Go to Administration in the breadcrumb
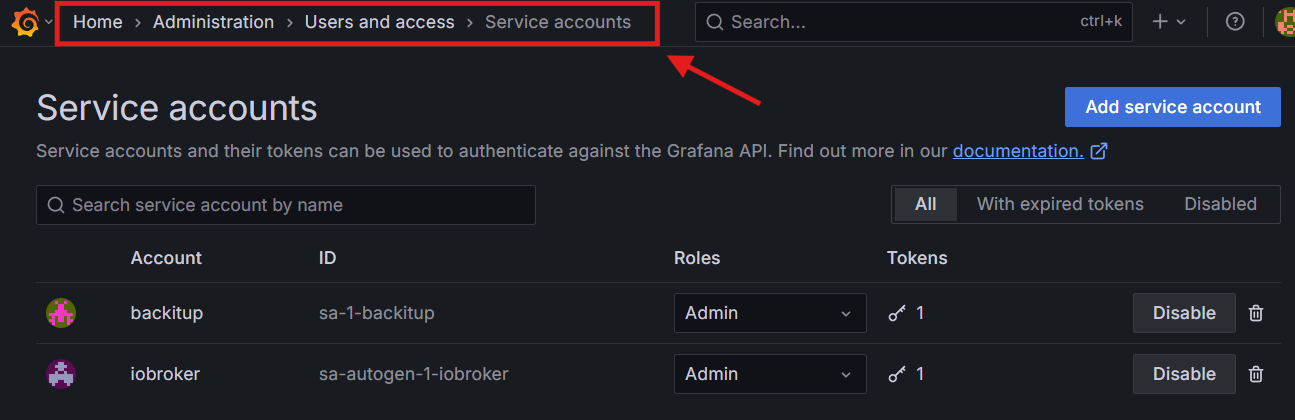 pos(213,22)
